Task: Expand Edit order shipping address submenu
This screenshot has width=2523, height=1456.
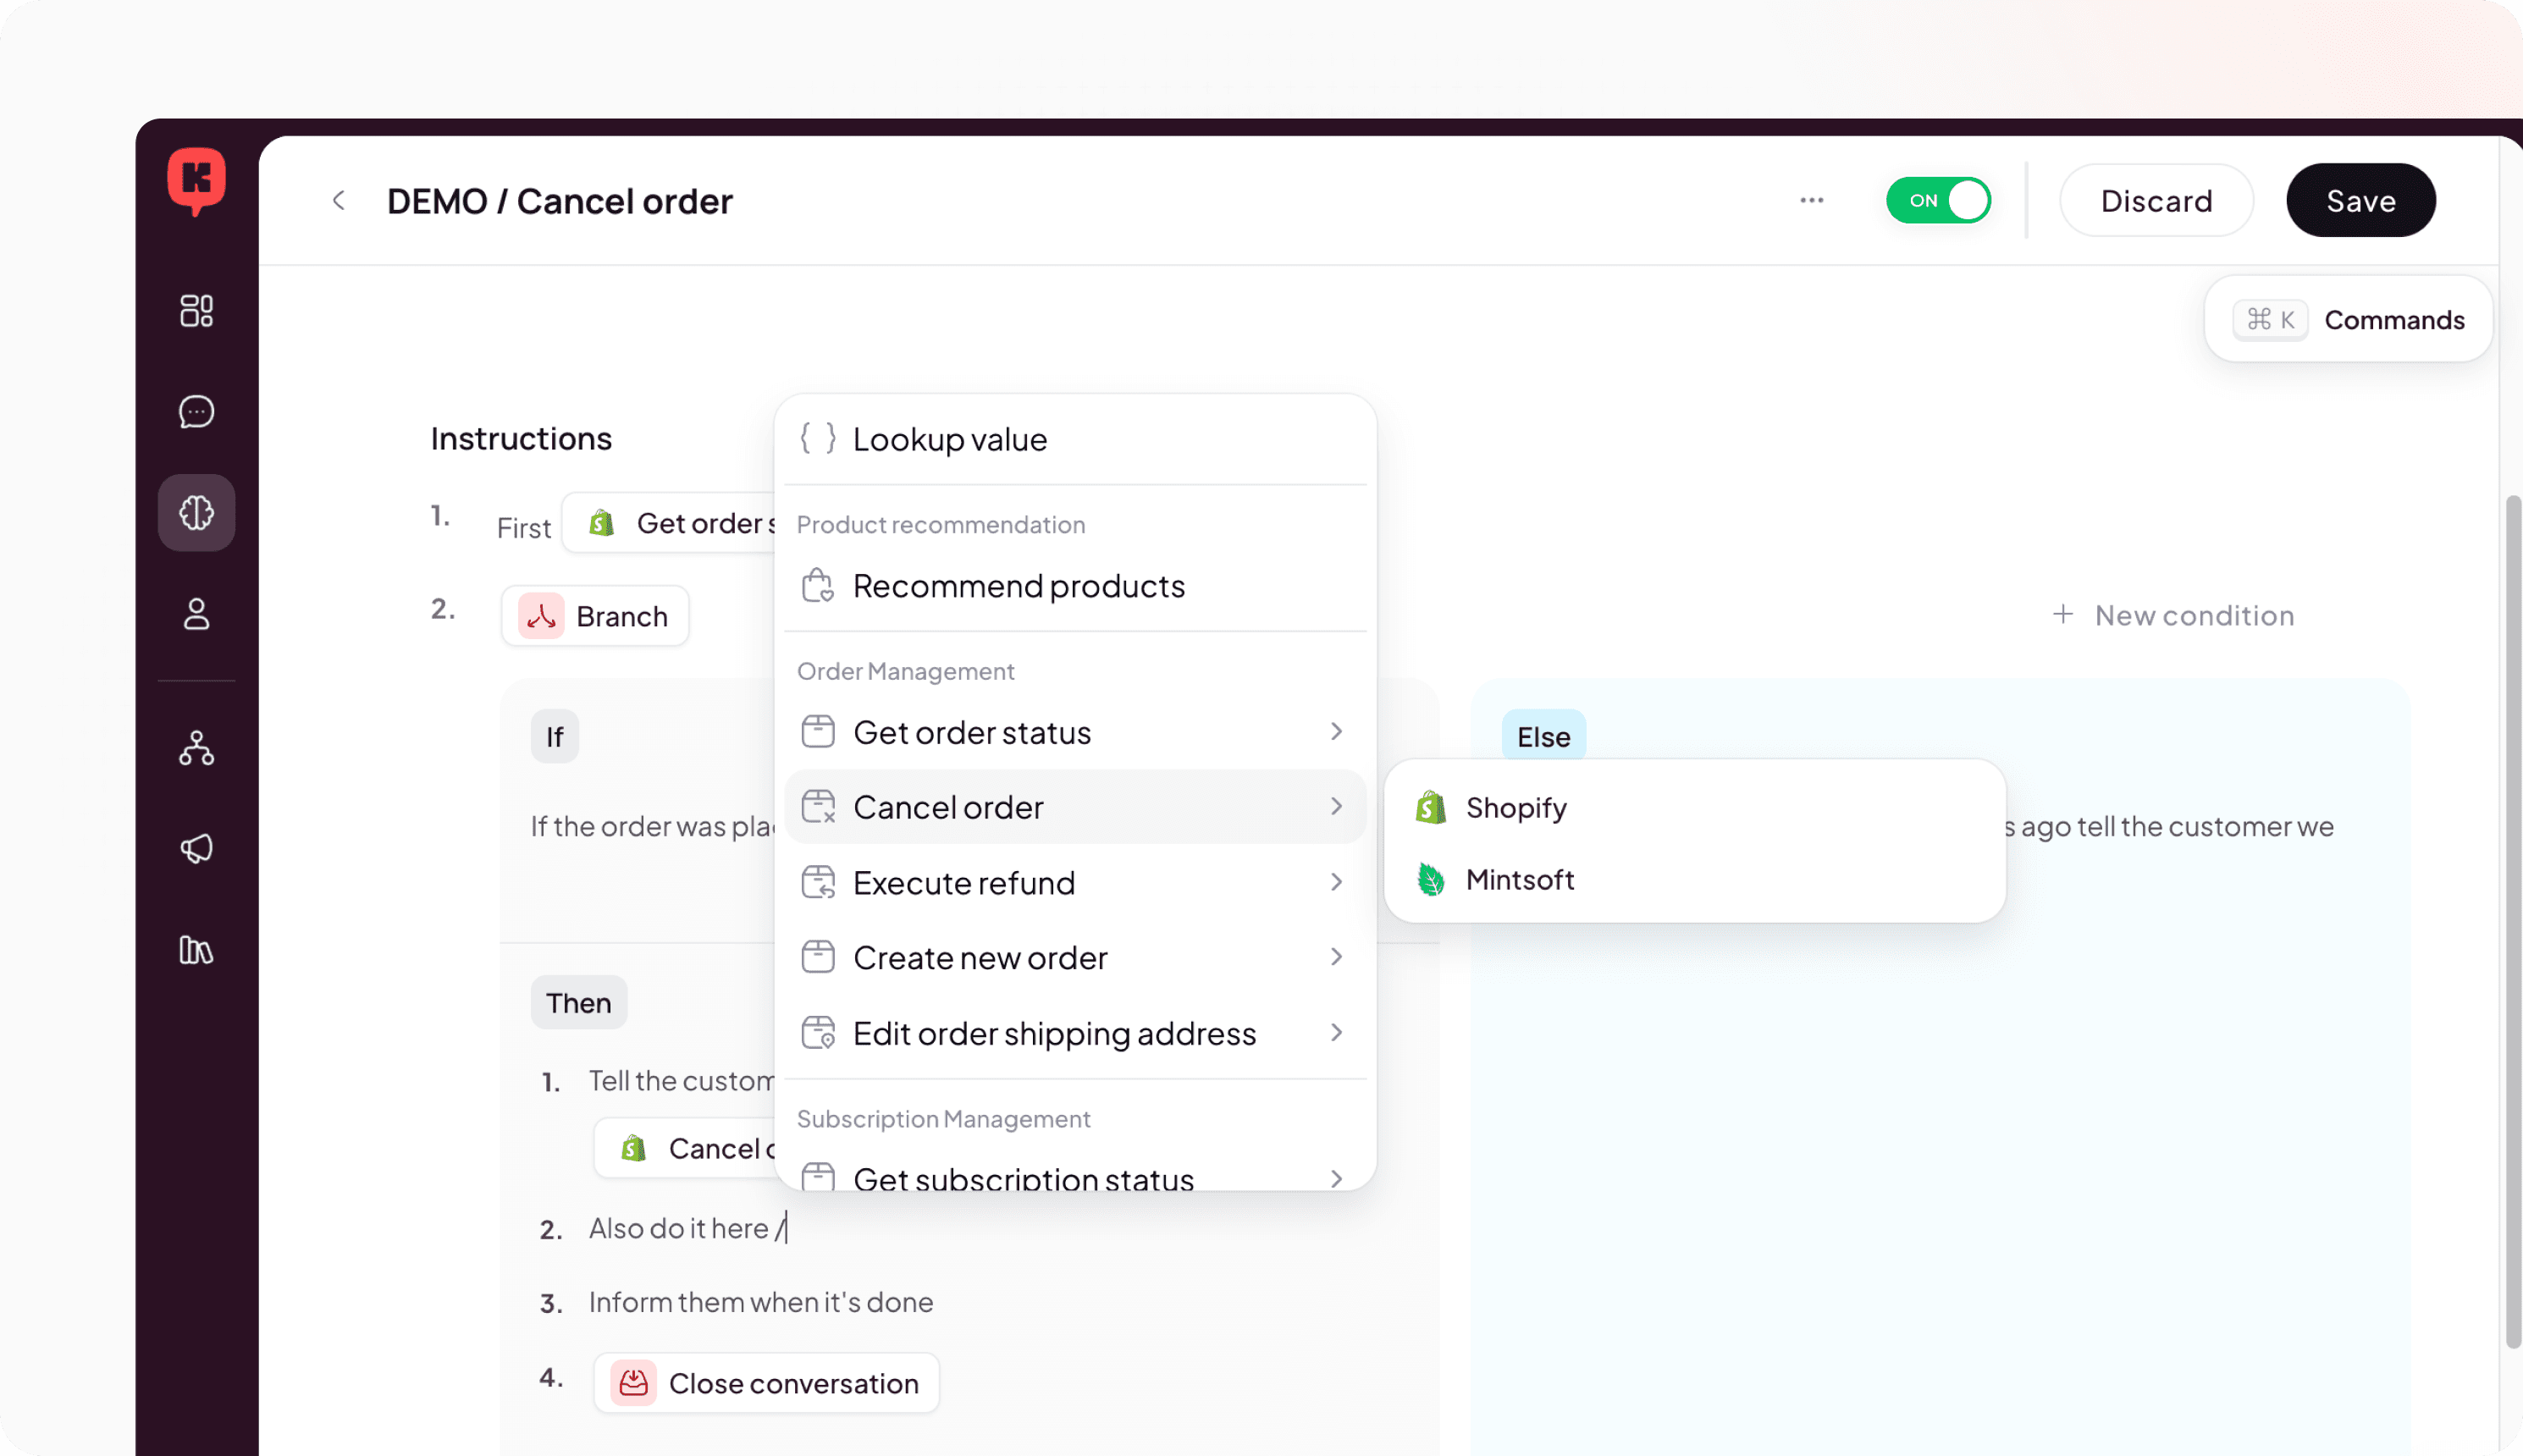Action: point(1074,1033)
